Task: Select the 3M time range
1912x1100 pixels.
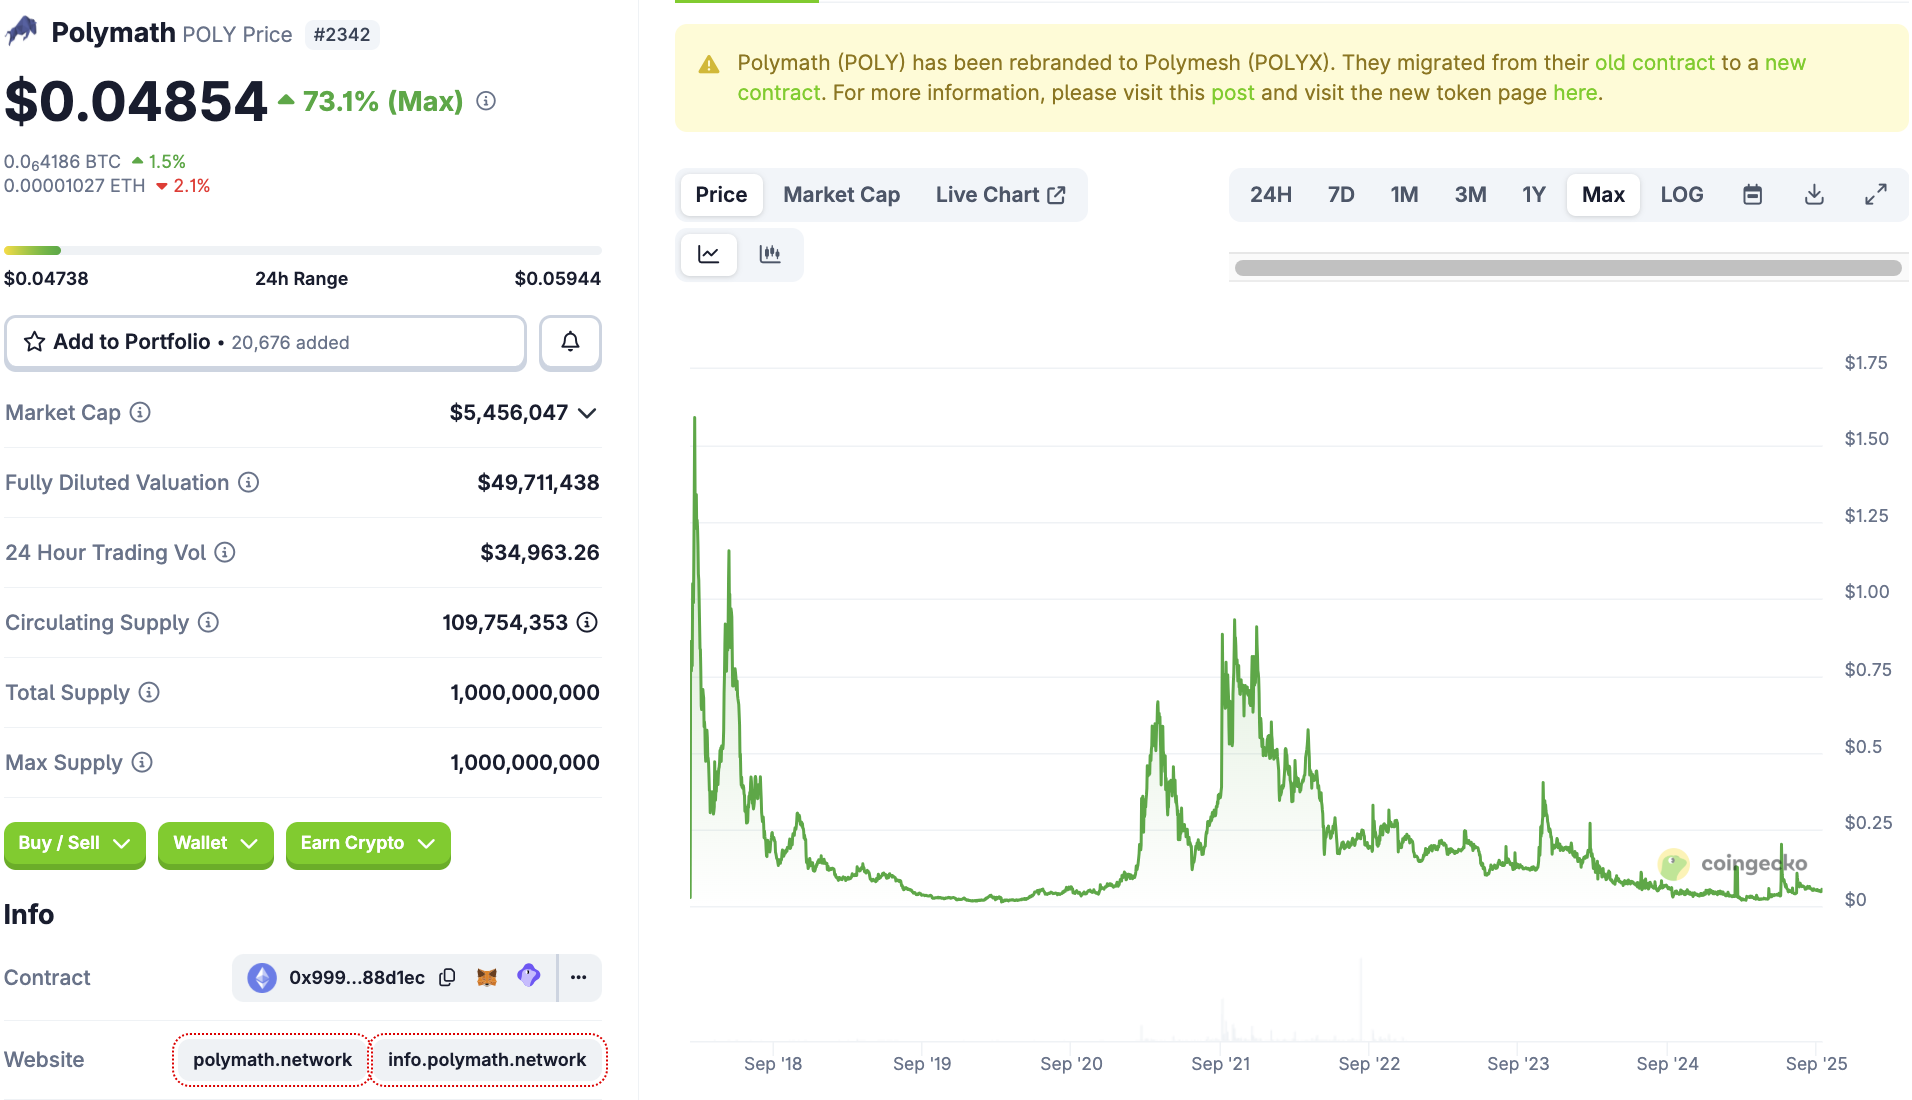Action: (1470, 195)
